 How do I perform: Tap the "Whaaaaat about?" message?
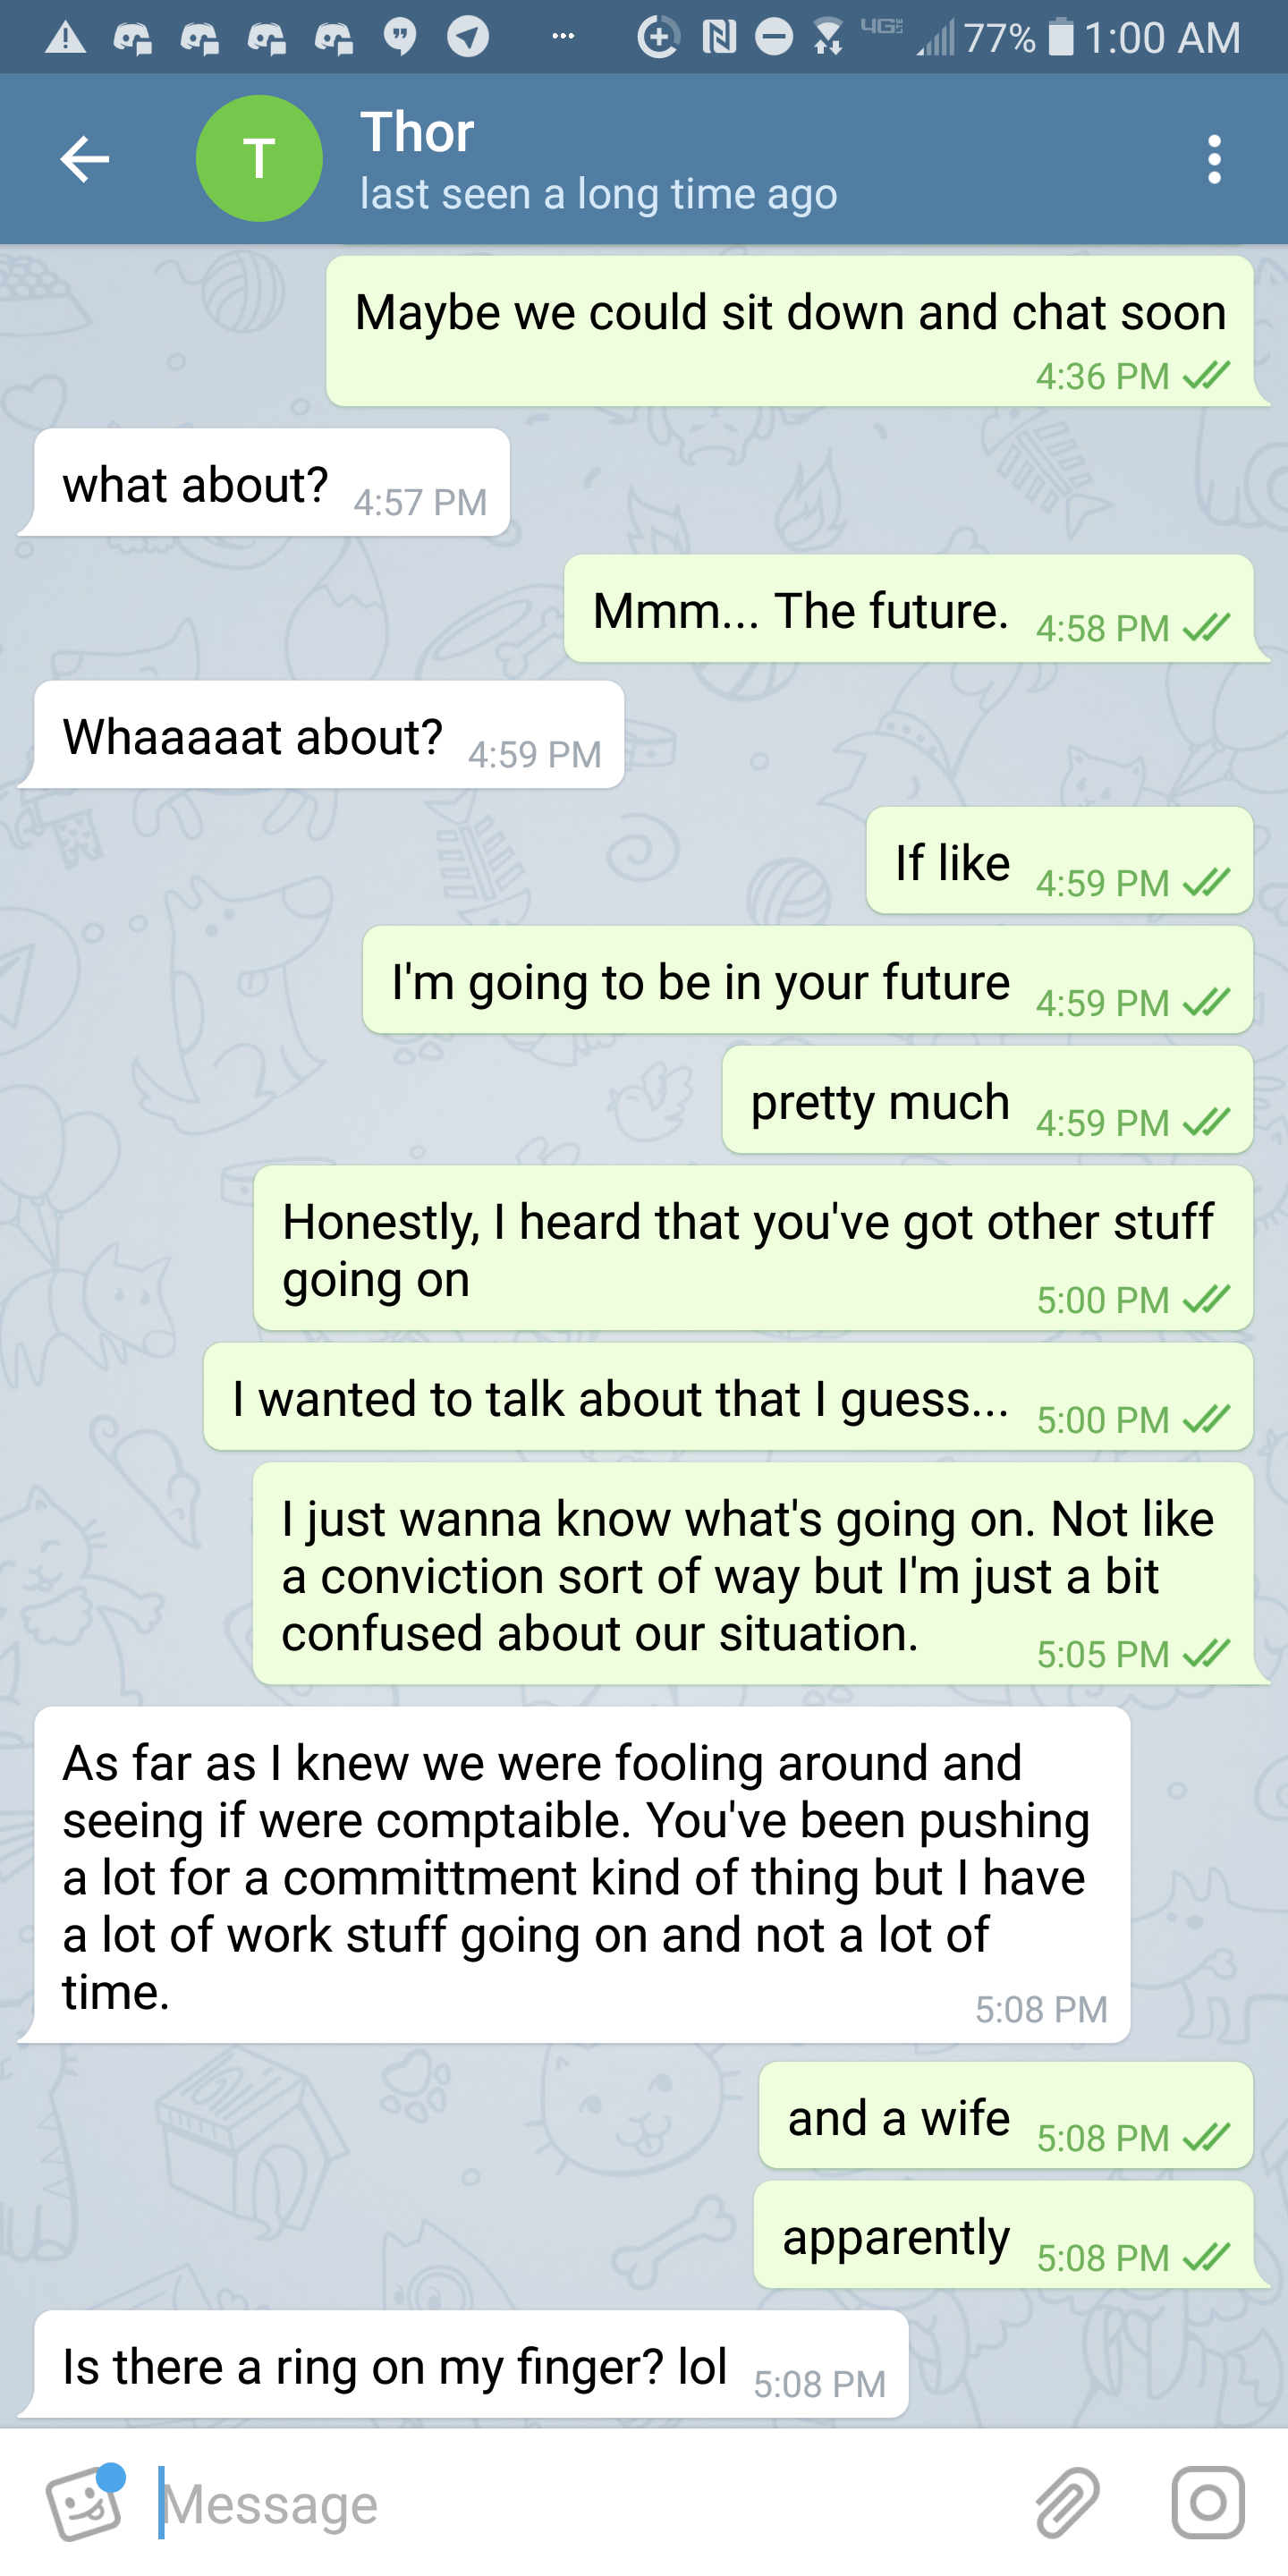(329, 737)
